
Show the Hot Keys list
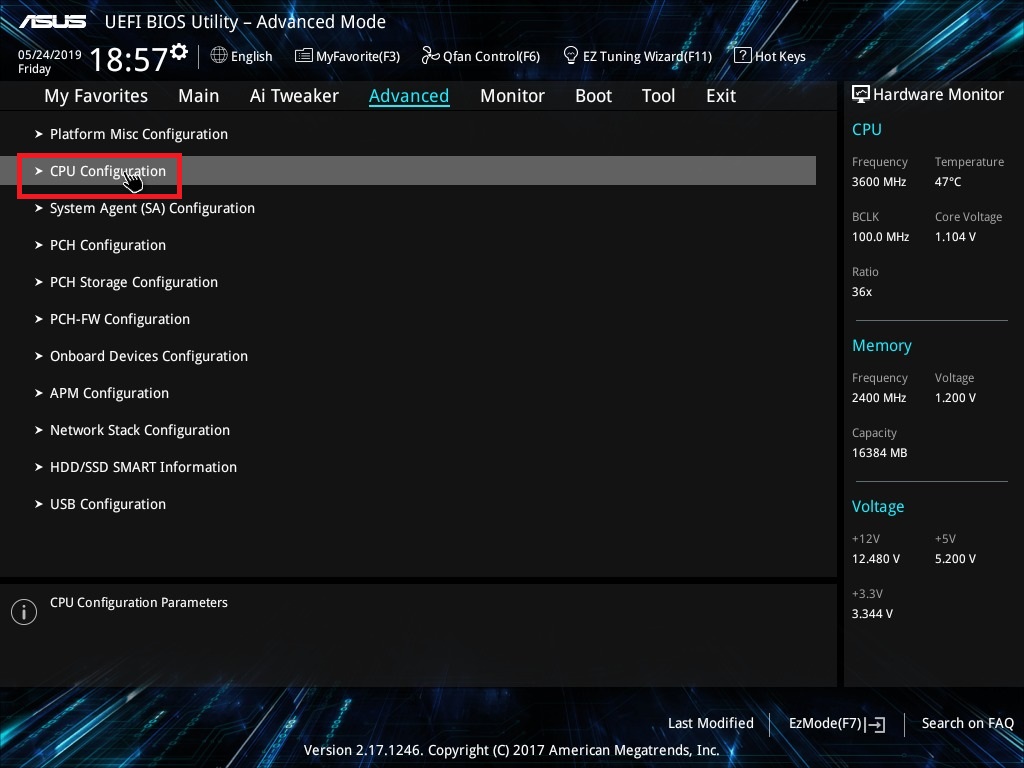click(780, 56)
